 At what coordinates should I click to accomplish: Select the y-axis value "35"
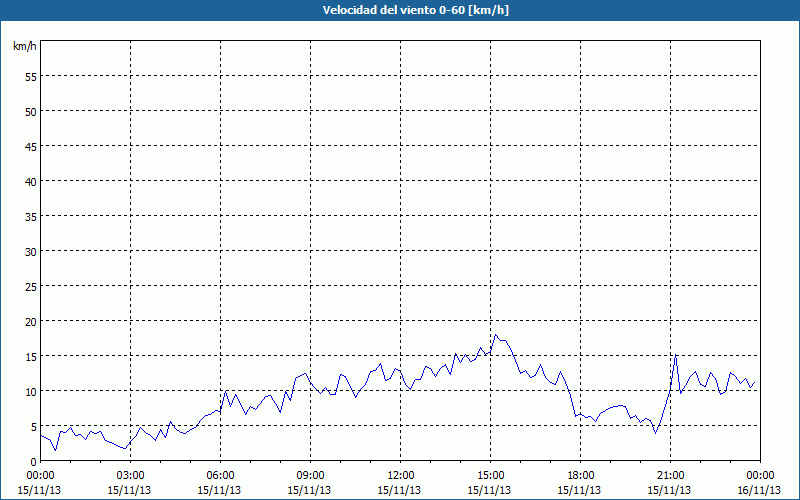31,216
